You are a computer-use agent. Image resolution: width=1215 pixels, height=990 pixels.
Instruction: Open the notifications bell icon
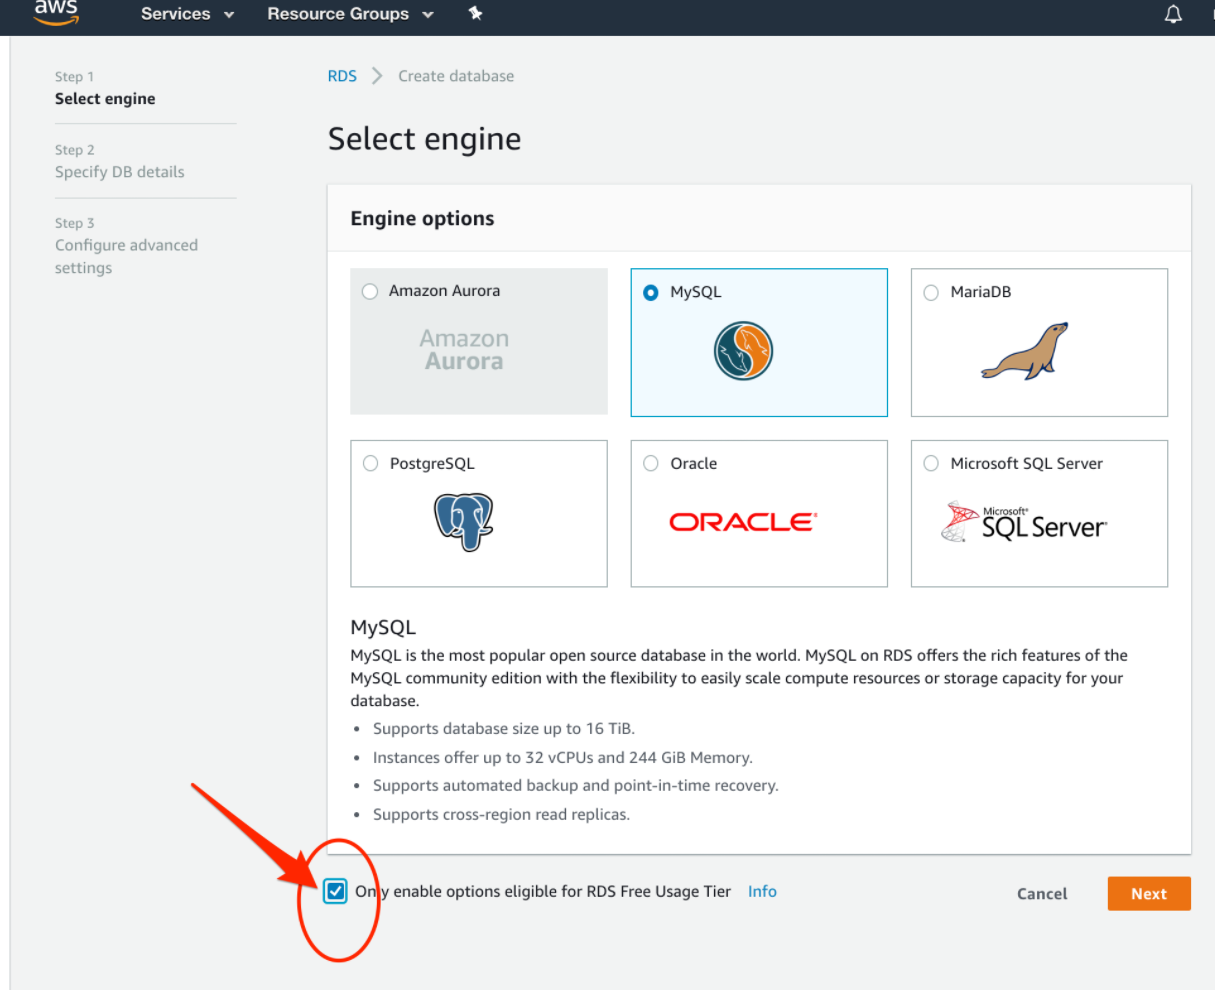click(x=1173, y=14)
